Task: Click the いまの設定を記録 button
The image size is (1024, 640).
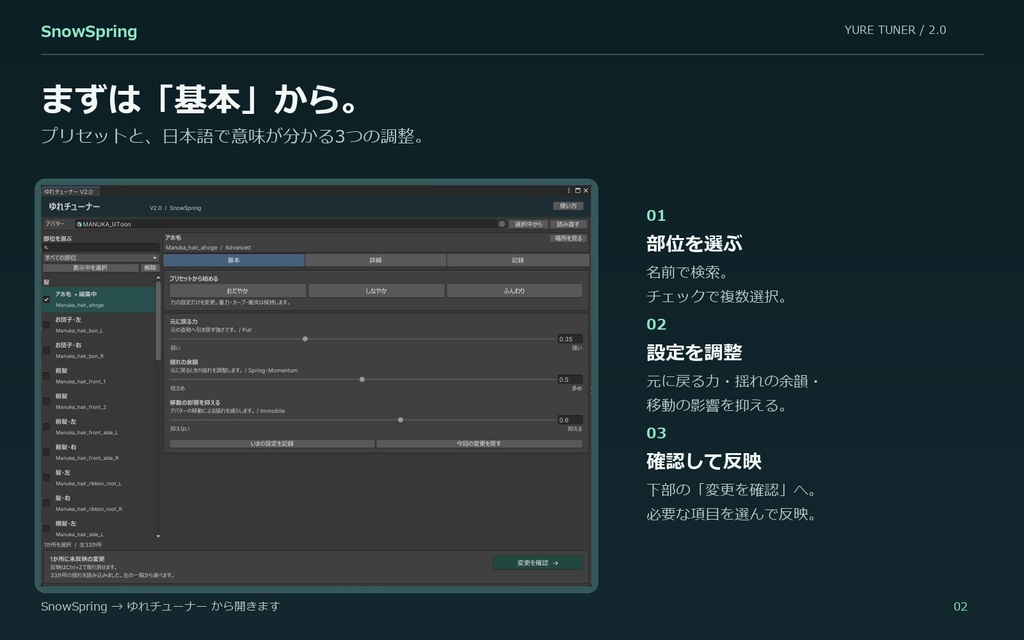Action: click(x=272, y=443)
